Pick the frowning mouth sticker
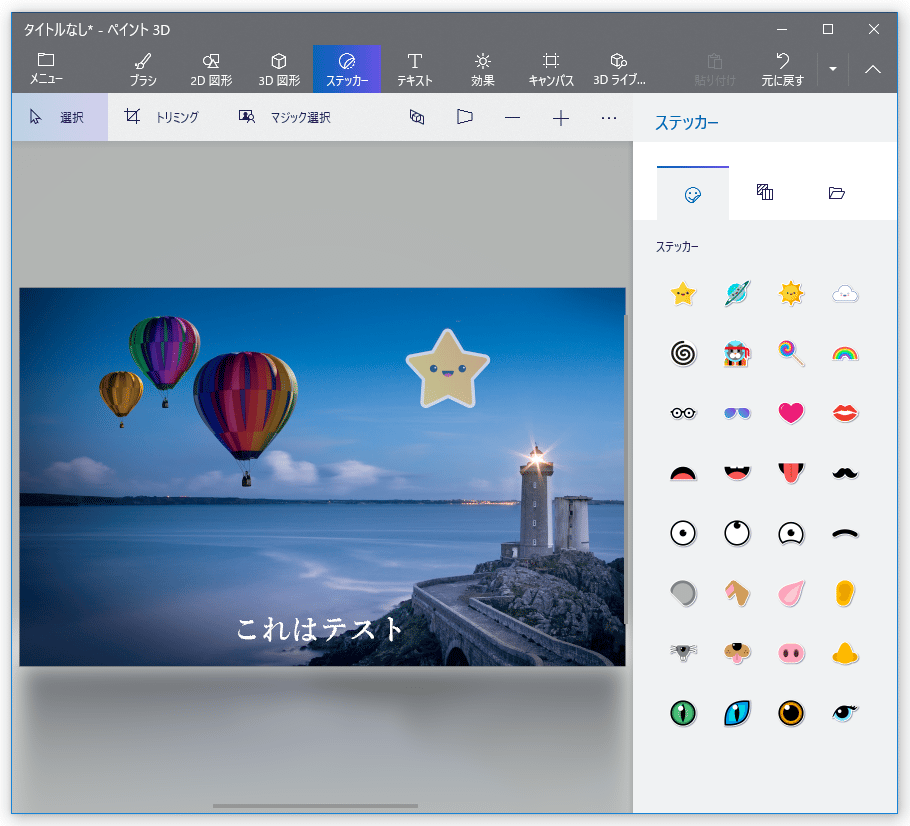This screenshot has width=910, height=826. 683,473
